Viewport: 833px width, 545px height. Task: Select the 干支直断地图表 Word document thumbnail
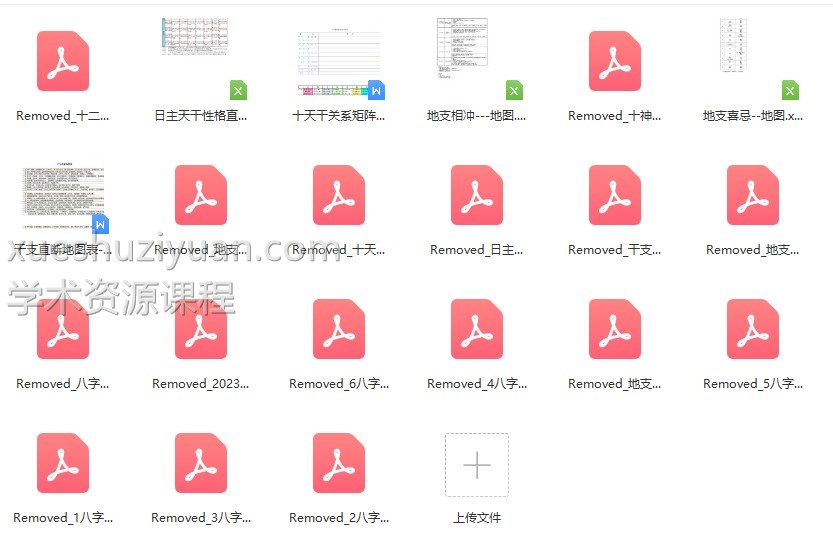pos(64,198)
